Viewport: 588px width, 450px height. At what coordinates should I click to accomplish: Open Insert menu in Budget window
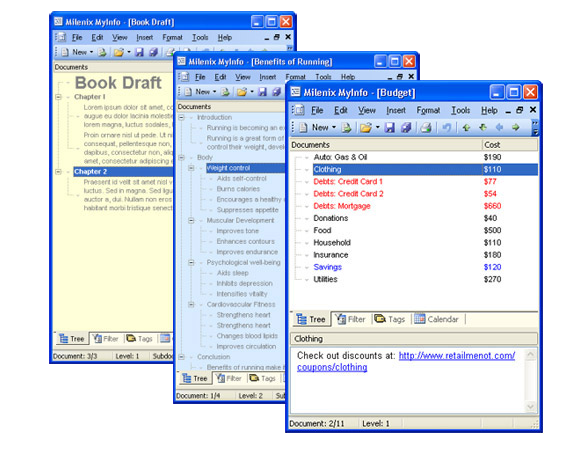(396, 110)
